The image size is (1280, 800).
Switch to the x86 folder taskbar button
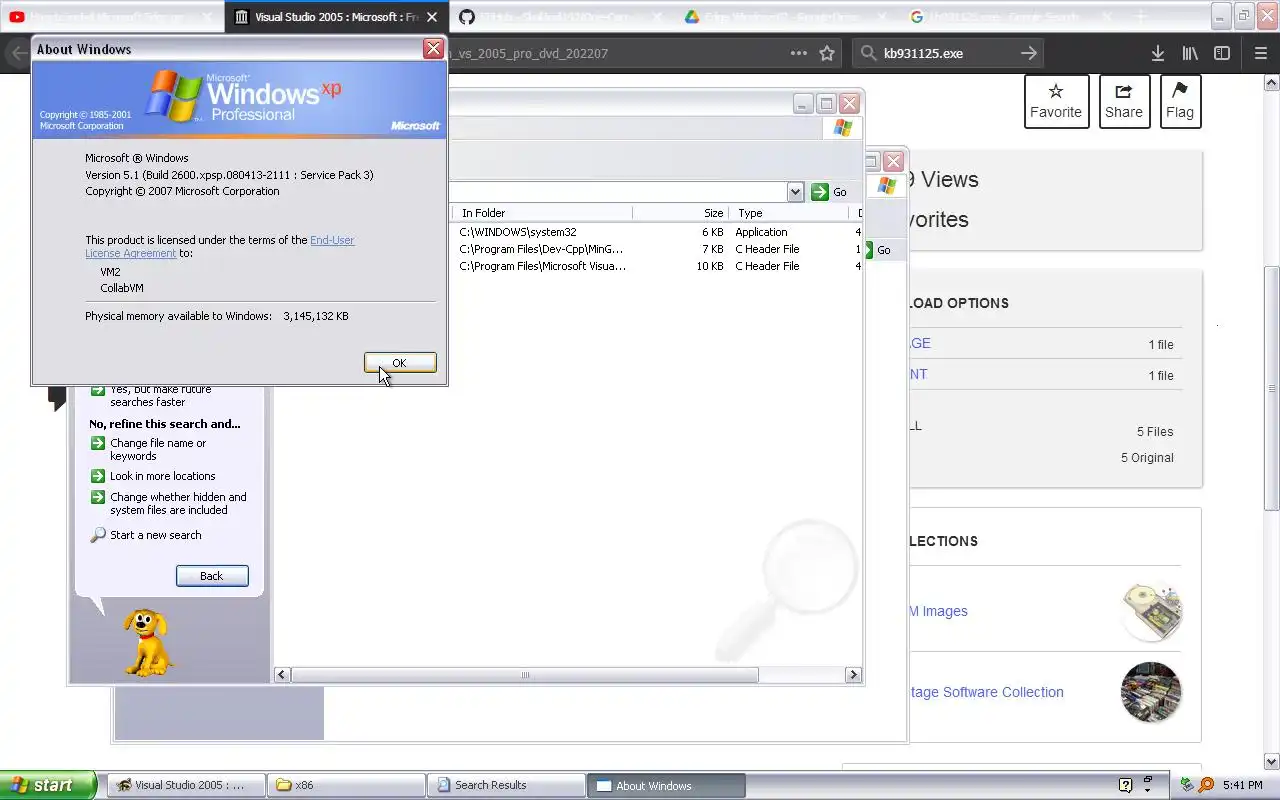(346, 785)
